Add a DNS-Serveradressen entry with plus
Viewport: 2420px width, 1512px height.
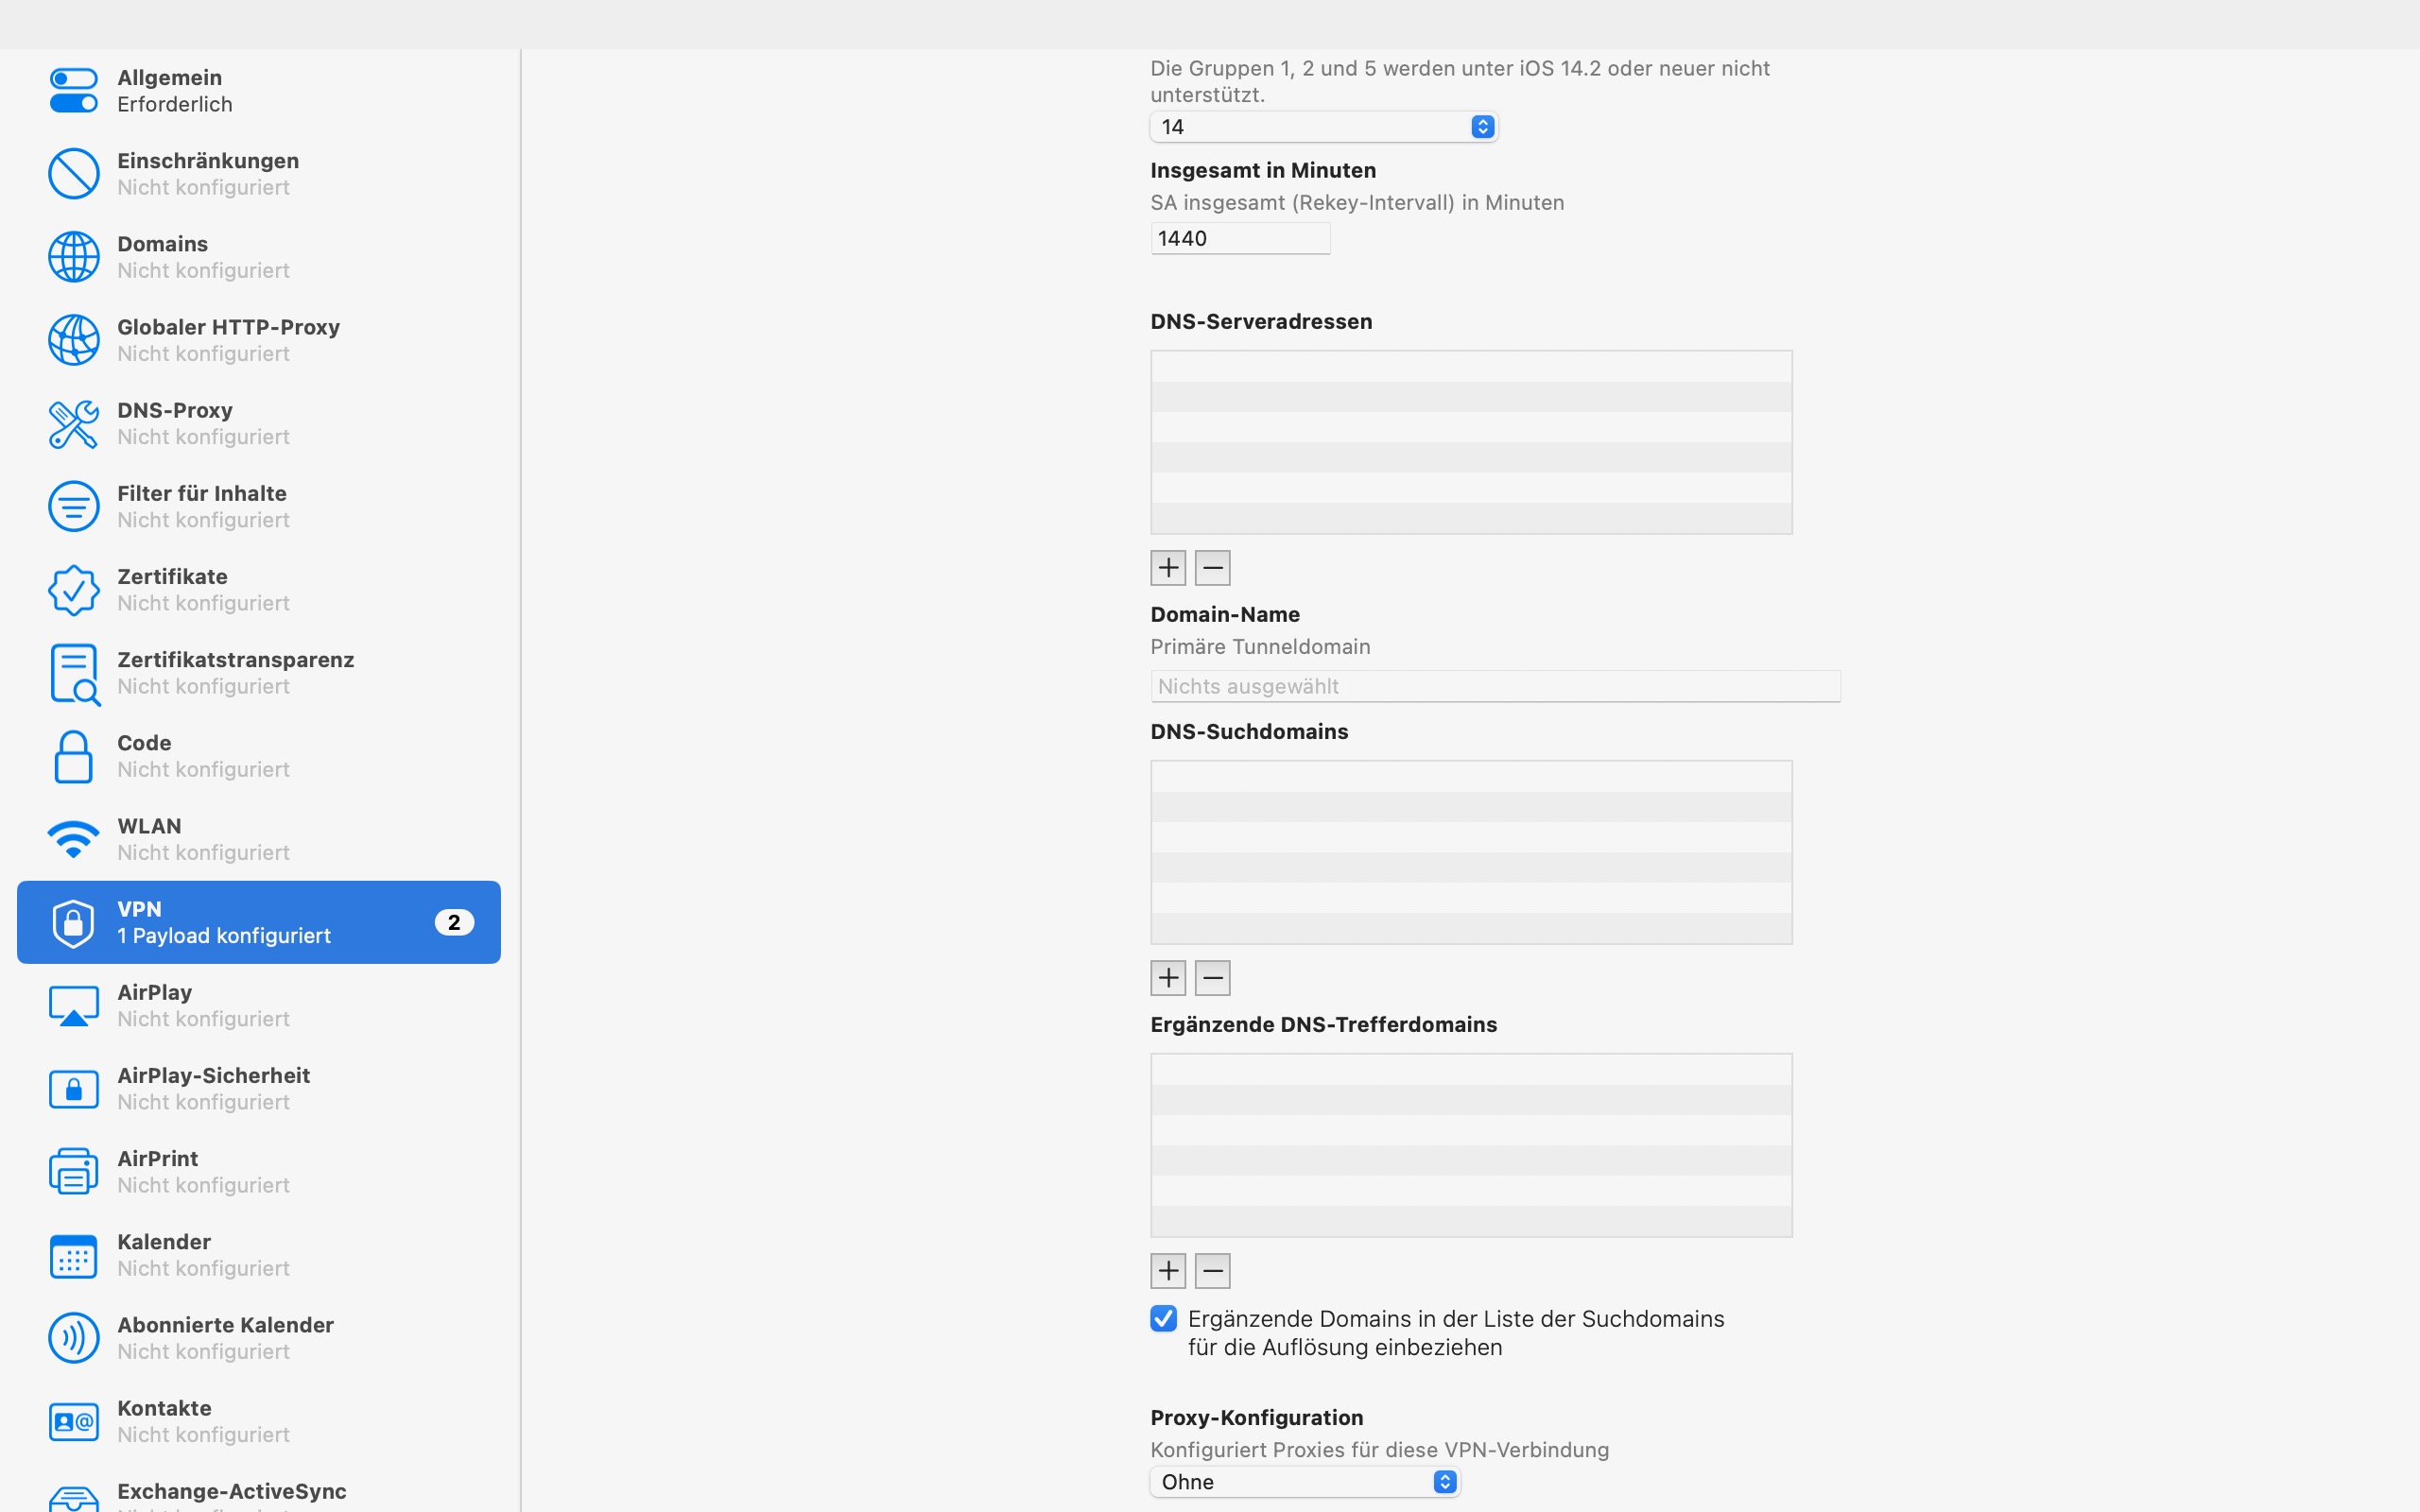(x=1168, y=568)
